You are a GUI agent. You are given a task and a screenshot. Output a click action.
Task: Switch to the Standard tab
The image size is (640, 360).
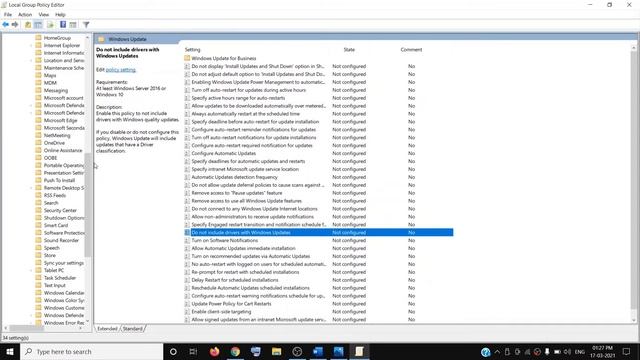133,329
